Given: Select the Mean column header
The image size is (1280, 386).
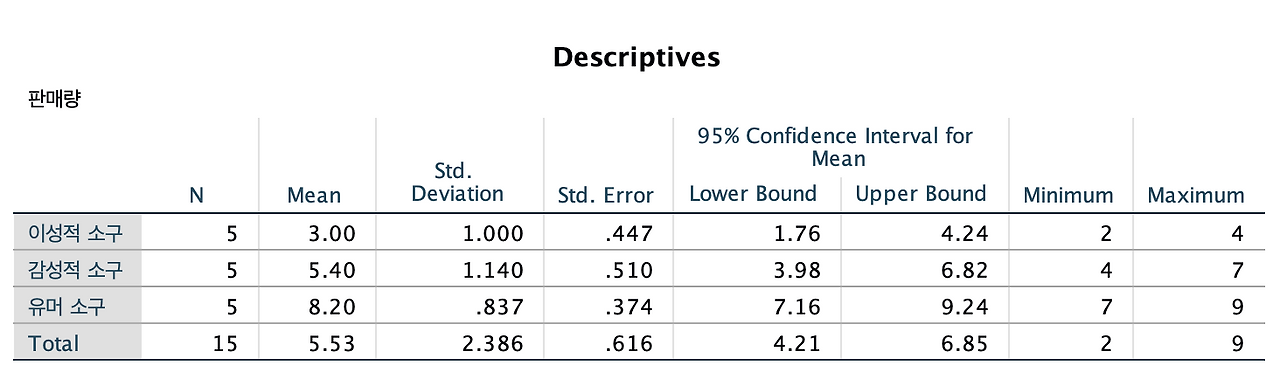Looking at the screenshot, I should point(314,196).
